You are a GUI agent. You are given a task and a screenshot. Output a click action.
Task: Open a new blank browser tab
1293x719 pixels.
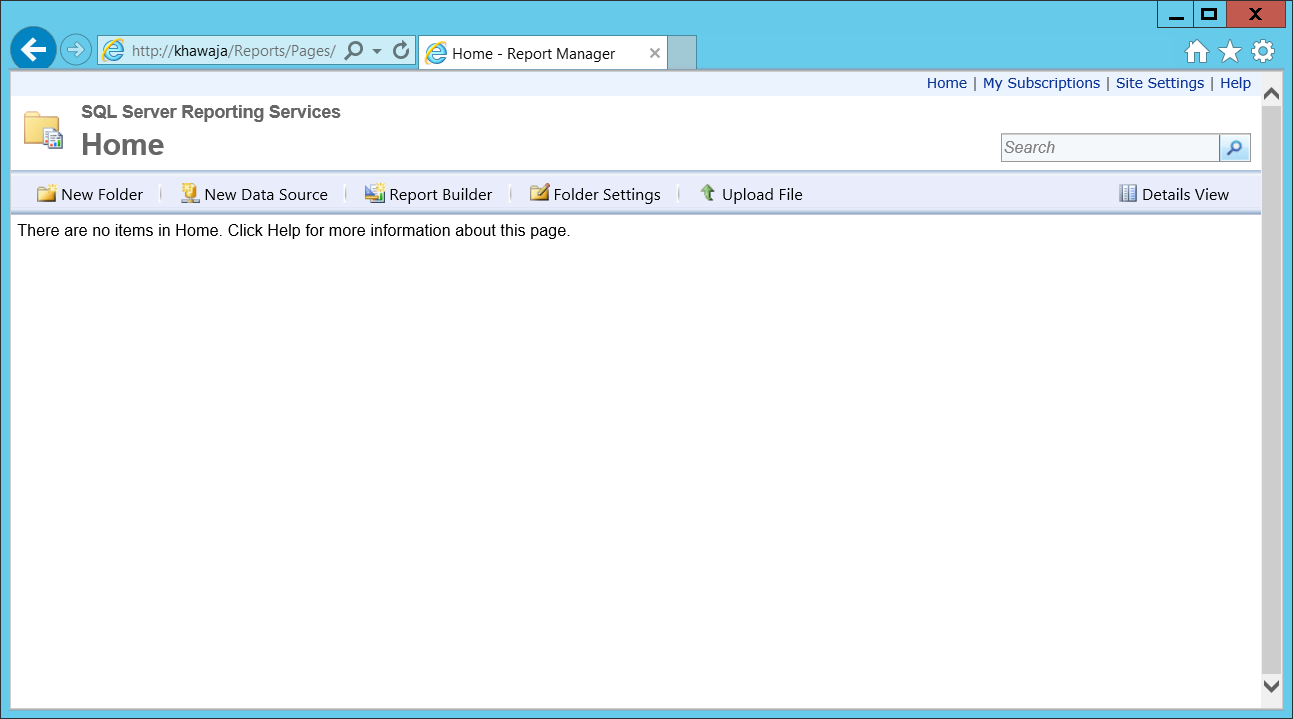[x=681, y=53]
